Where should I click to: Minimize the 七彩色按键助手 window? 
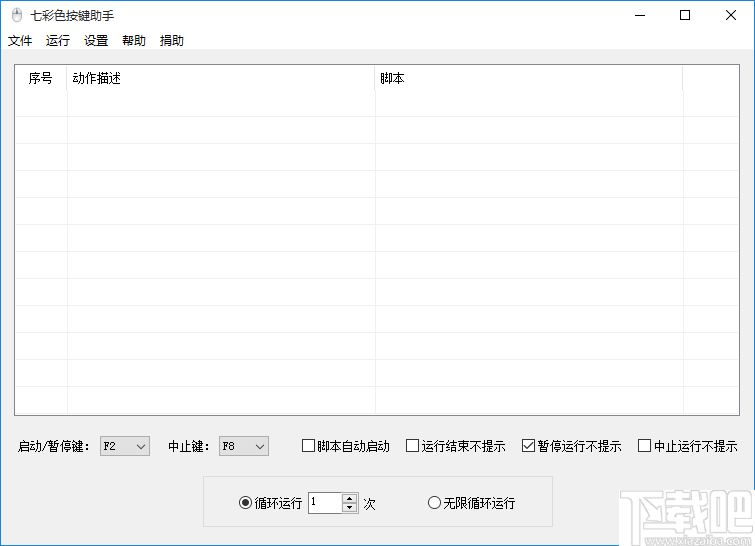[640, 15]
